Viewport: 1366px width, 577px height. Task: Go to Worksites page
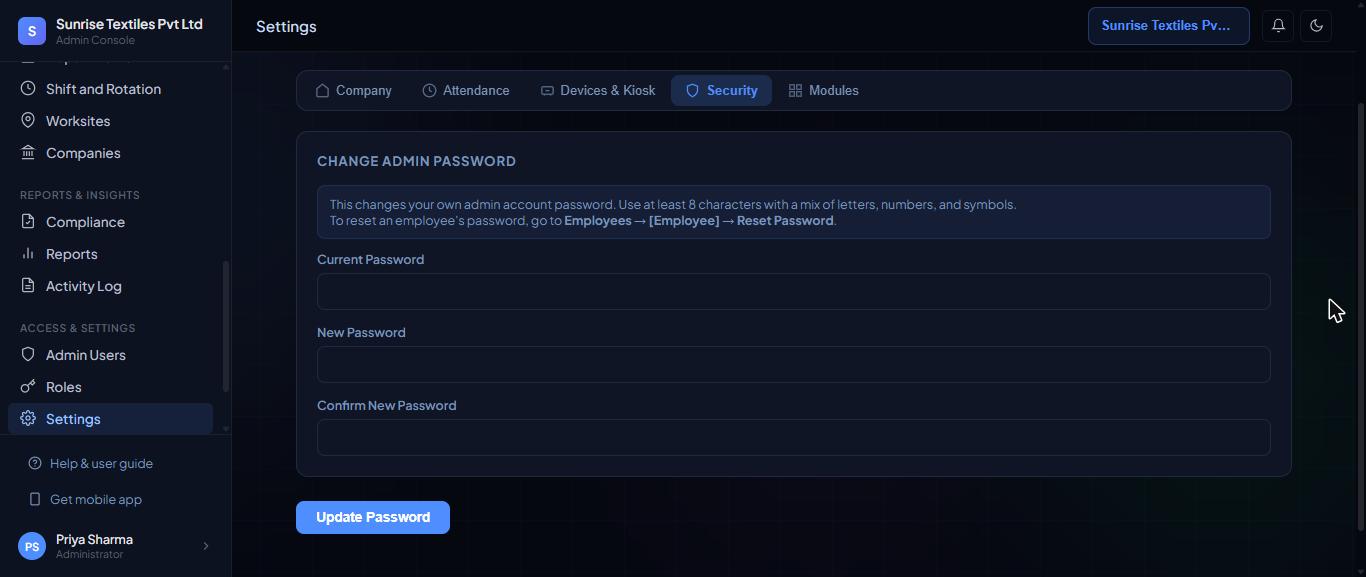coord(110,121)
